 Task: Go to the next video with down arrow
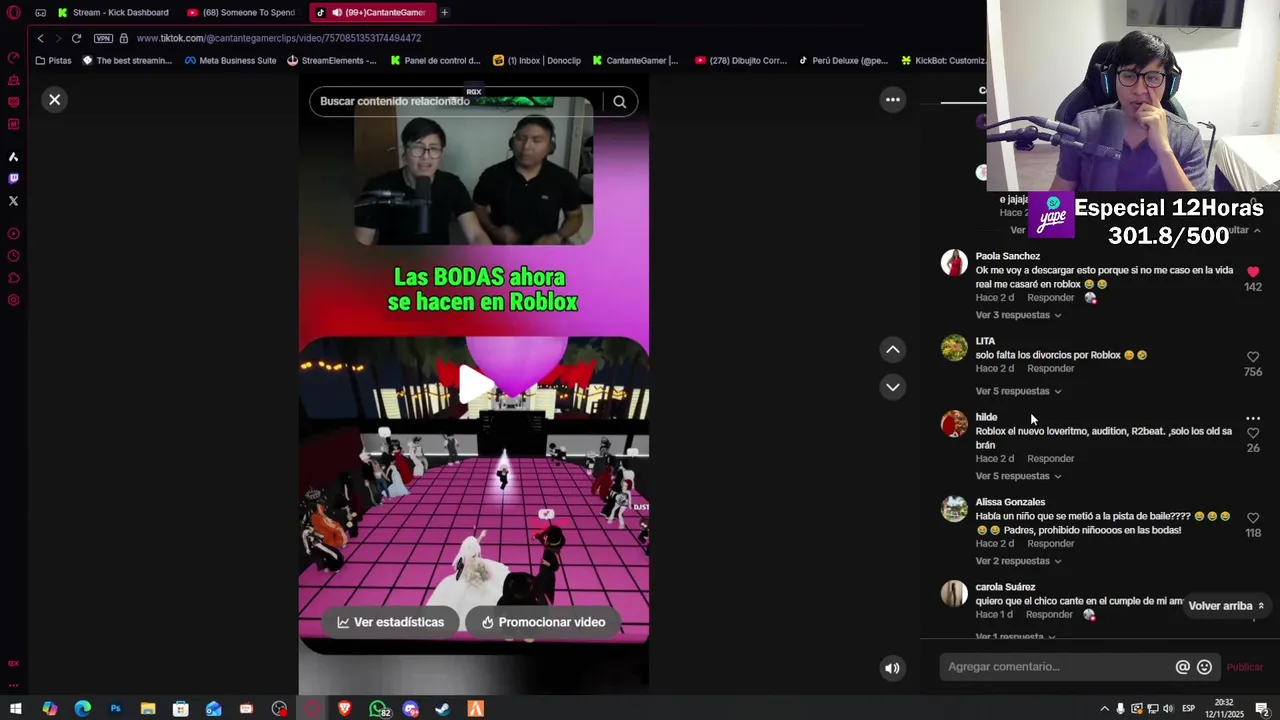(x=893, y=387)
